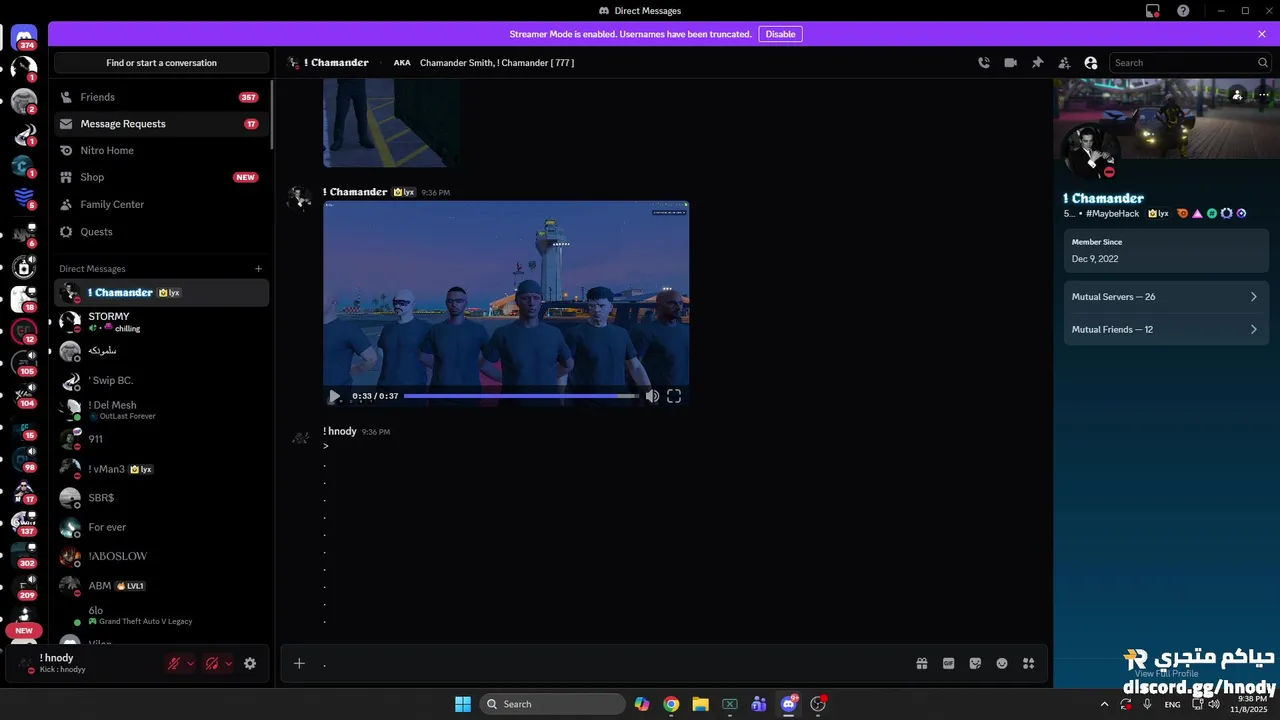Open the Discord home icon
This screenshot has height=720, width=1280.
tap(25, 38)
